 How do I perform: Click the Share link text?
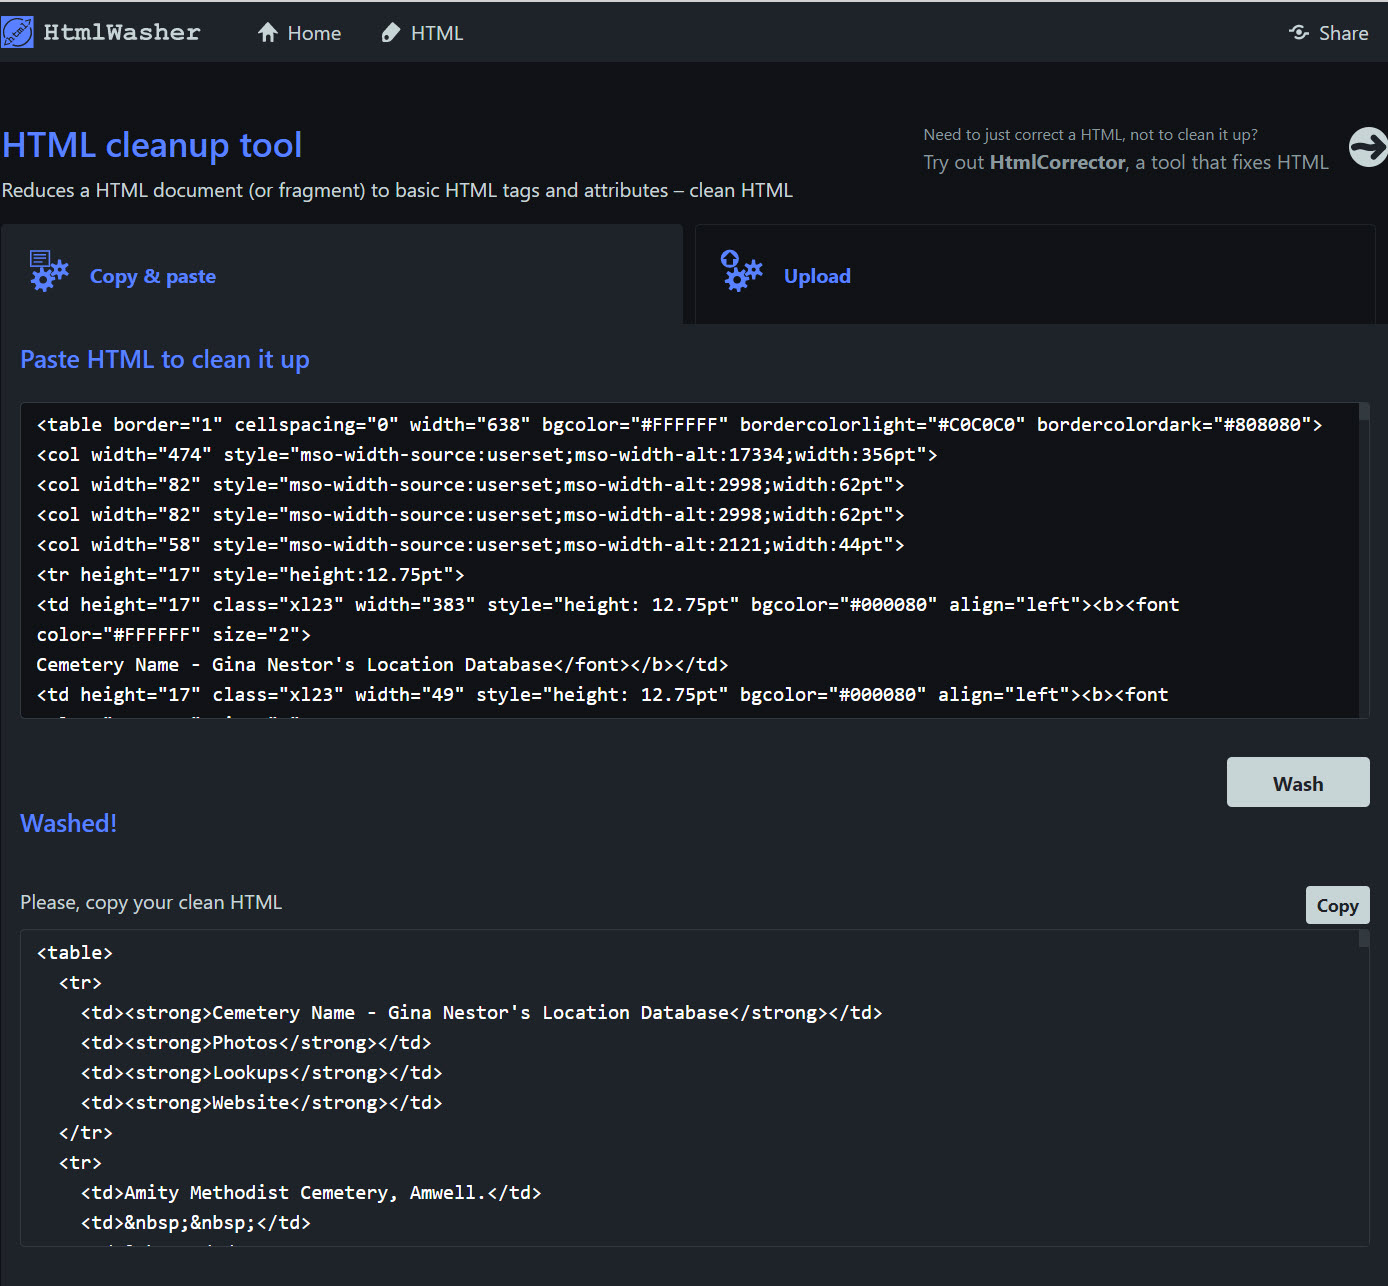pyautogui.click(x=1343, y=33)
